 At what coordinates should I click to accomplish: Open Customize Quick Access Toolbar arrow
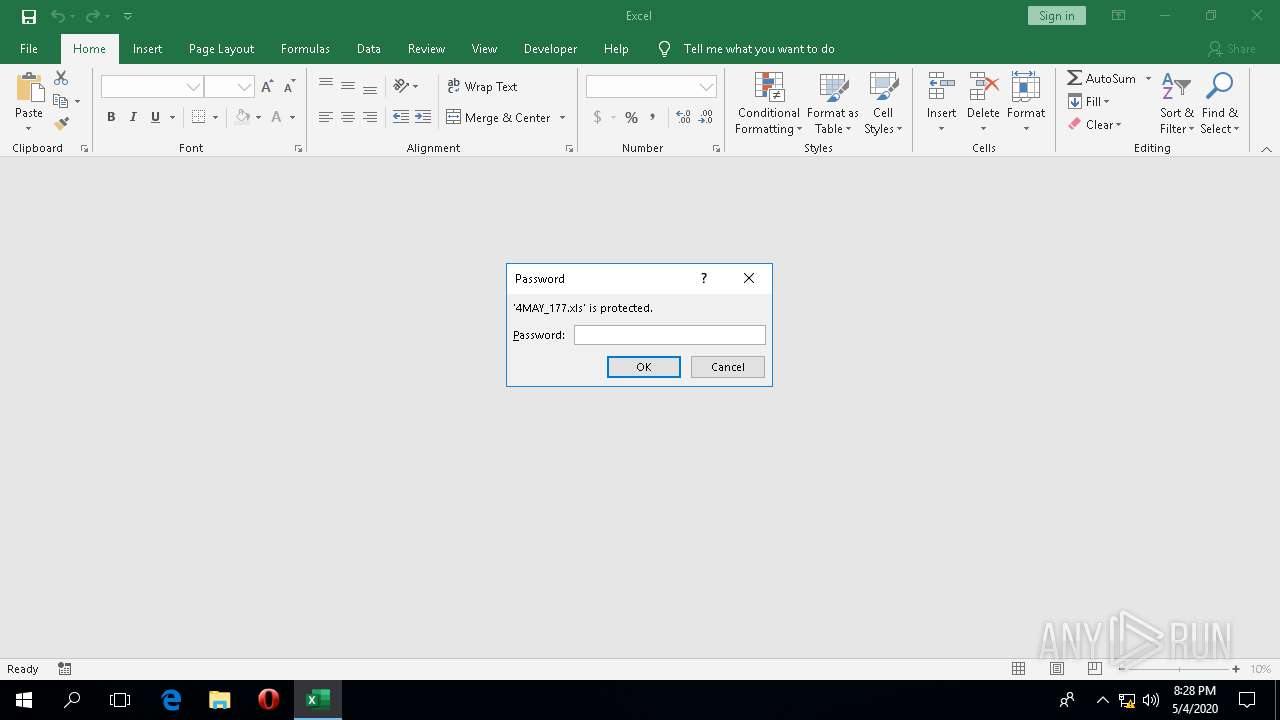128,16
